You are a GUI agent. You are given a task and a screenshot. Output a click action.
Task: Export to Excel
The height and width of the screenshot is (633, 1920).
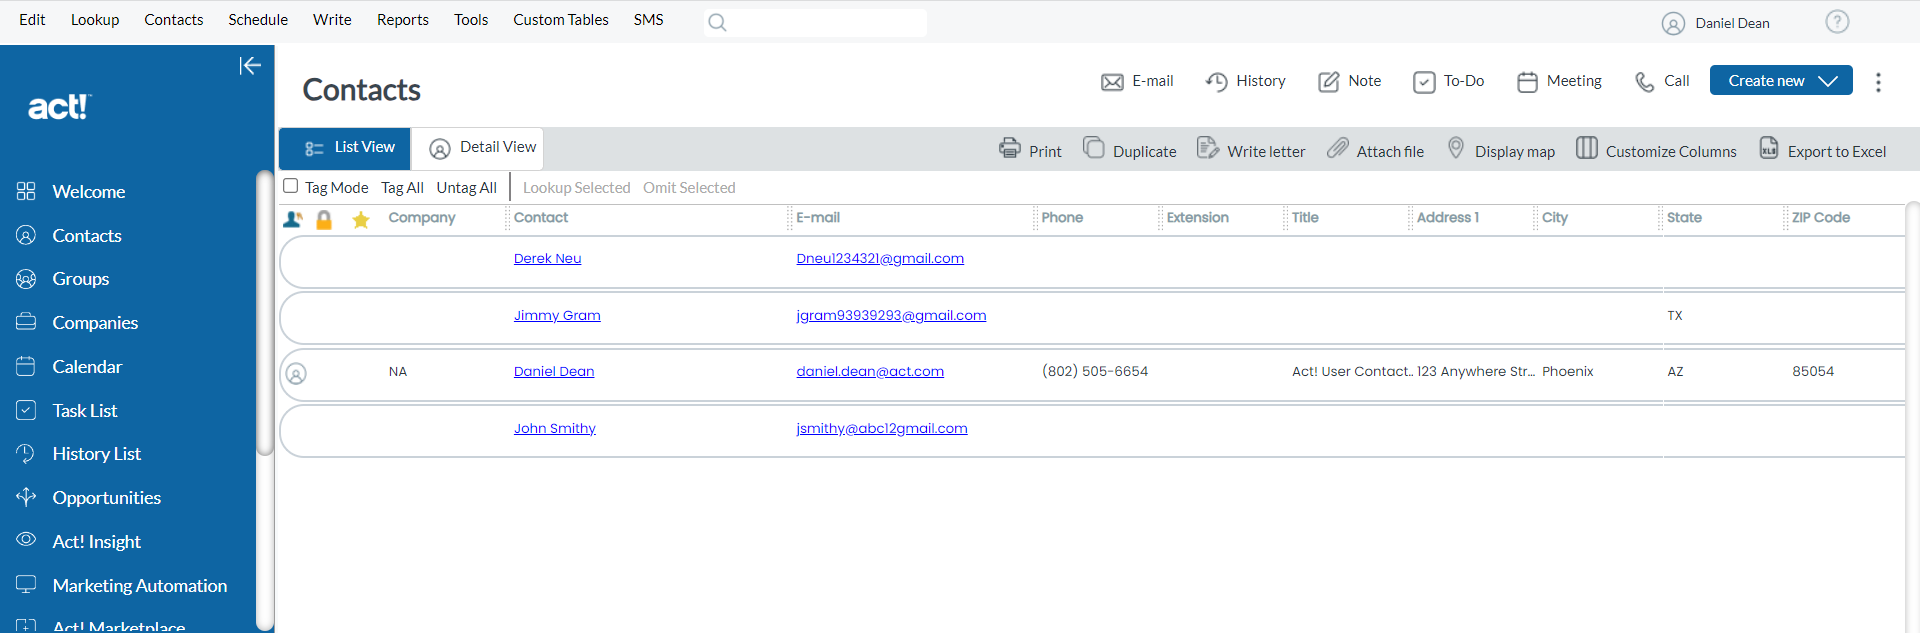[1822, 150]
